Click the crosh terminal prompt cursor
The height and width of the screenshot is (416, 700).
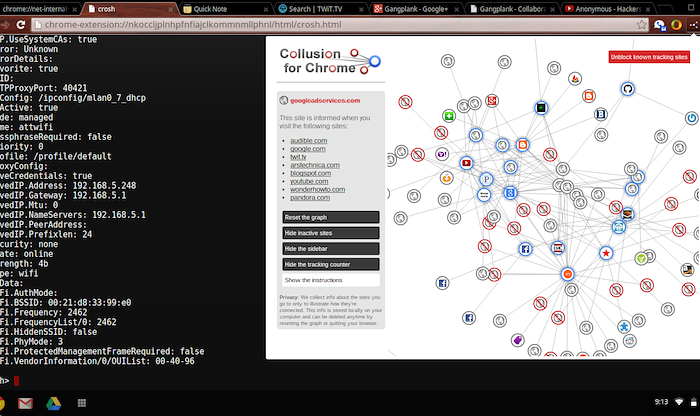click(x=17, y=381)
